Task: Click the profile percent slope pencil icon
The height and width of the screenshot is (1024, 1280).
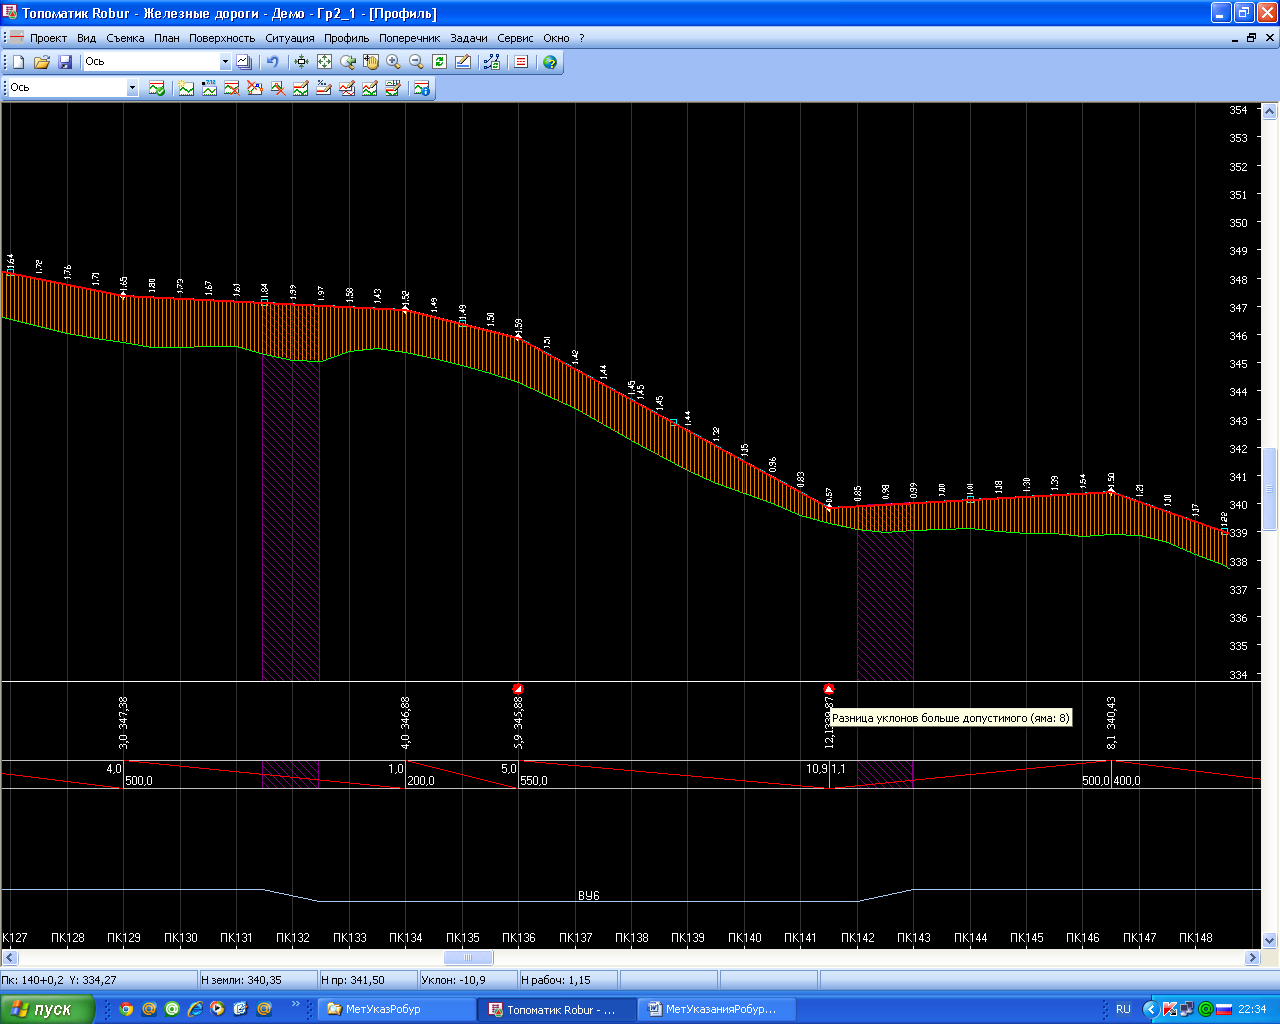Action: pyautogui.click(x=324, y=88)
